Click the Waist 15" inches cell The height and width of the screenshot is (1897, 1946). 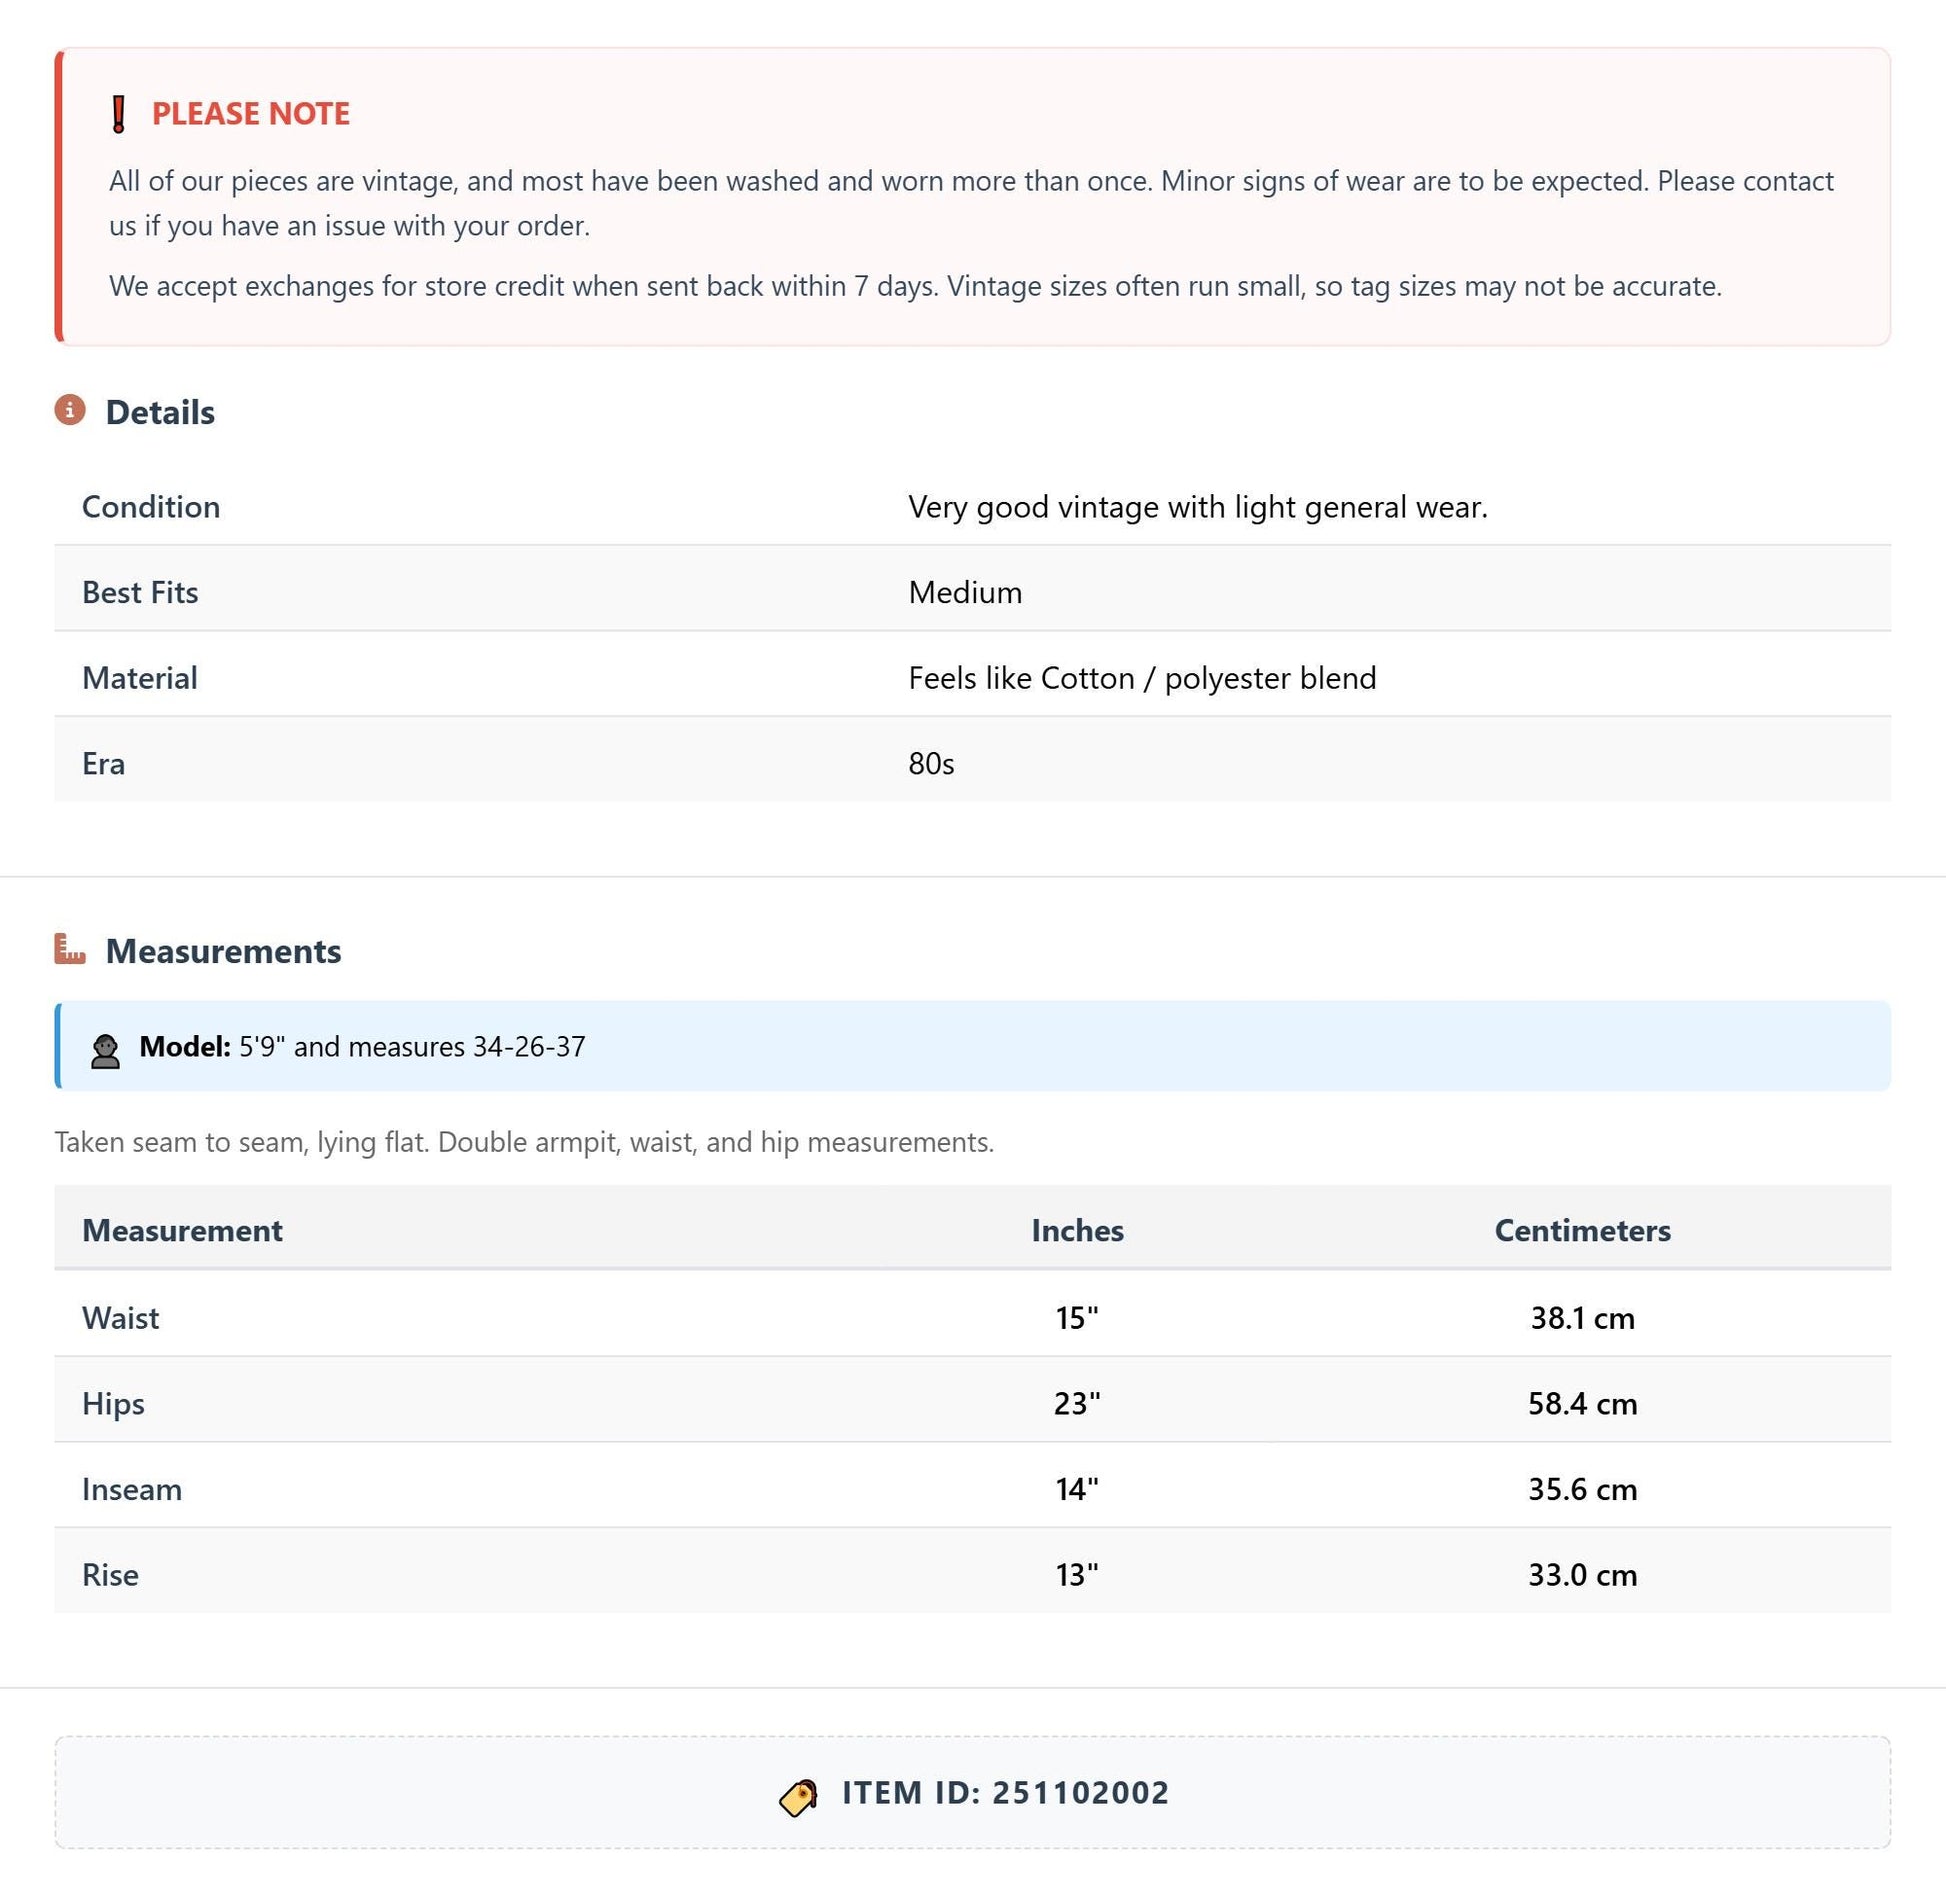(x=1077, y=1319)
